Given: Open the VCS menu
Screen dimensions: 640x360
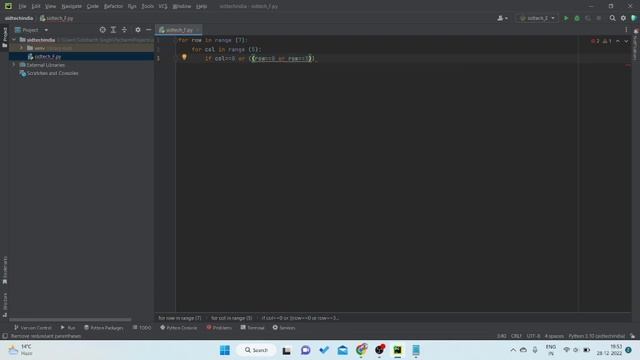Looking at the screenshot, I should click(163, 6).
